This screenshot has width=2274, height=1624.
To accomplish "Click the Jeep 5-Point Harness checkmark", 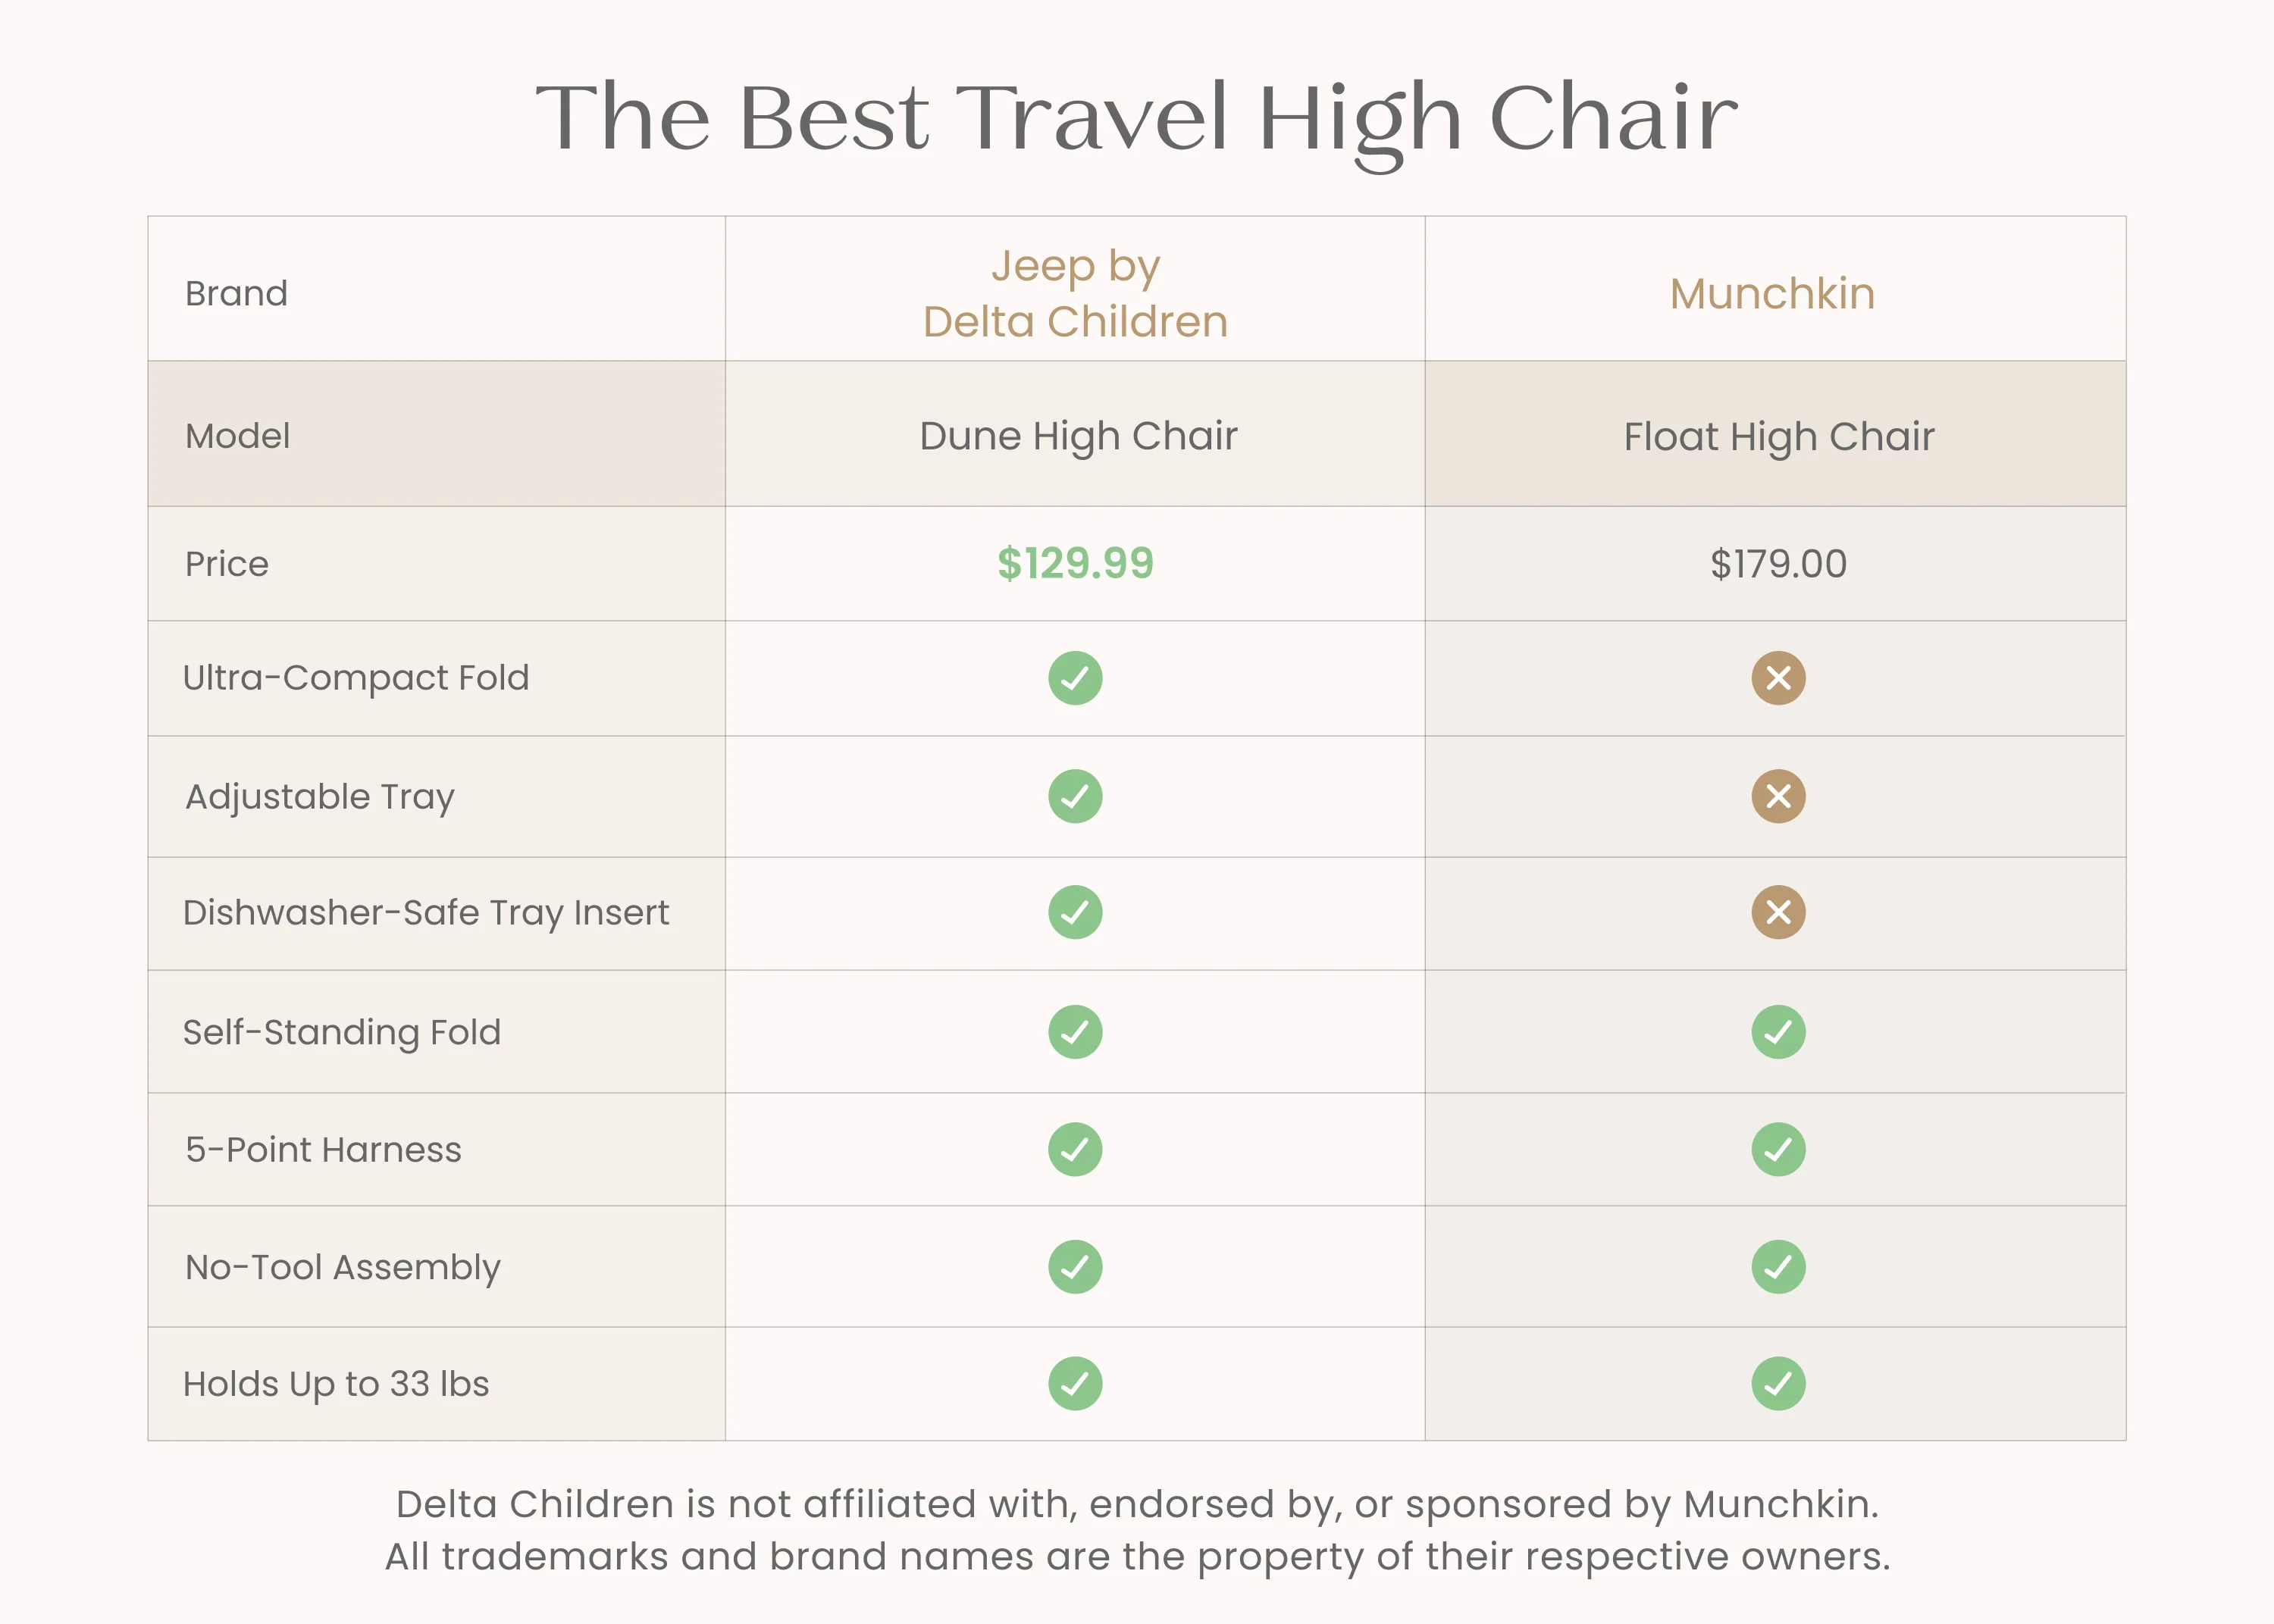I will (x=1075, y=1149).
